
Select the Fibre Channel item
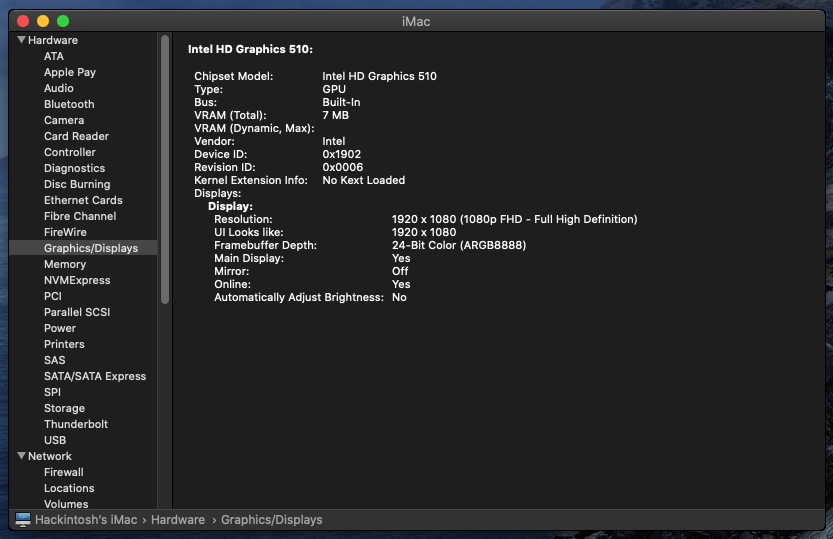pos(80,216)
